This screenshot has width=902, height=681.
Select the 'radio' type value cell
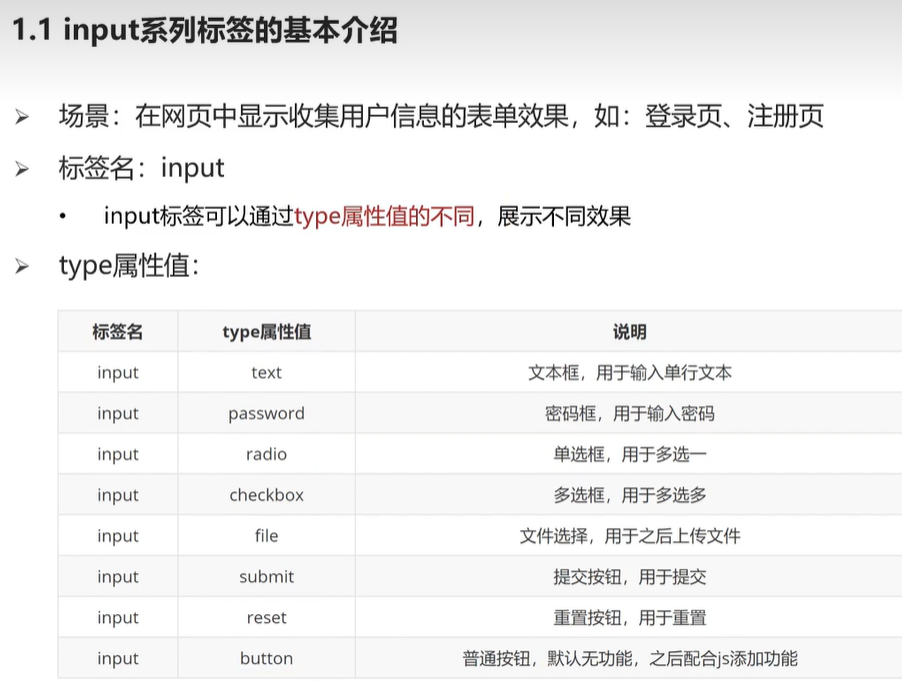click(x=266, y=454)
